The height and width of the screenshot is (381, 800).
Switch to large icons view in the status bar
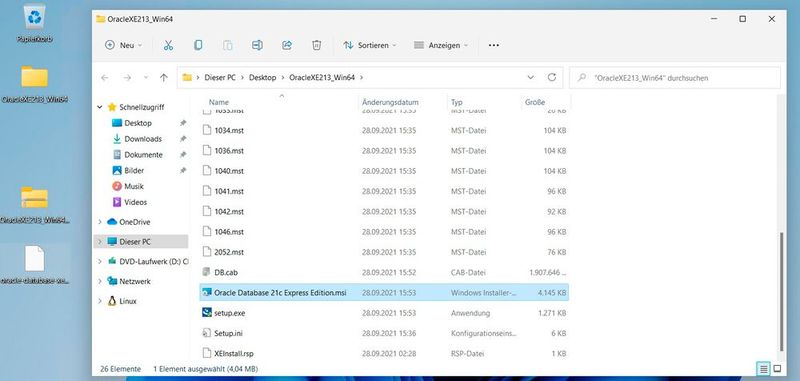(x=777, y=369)
